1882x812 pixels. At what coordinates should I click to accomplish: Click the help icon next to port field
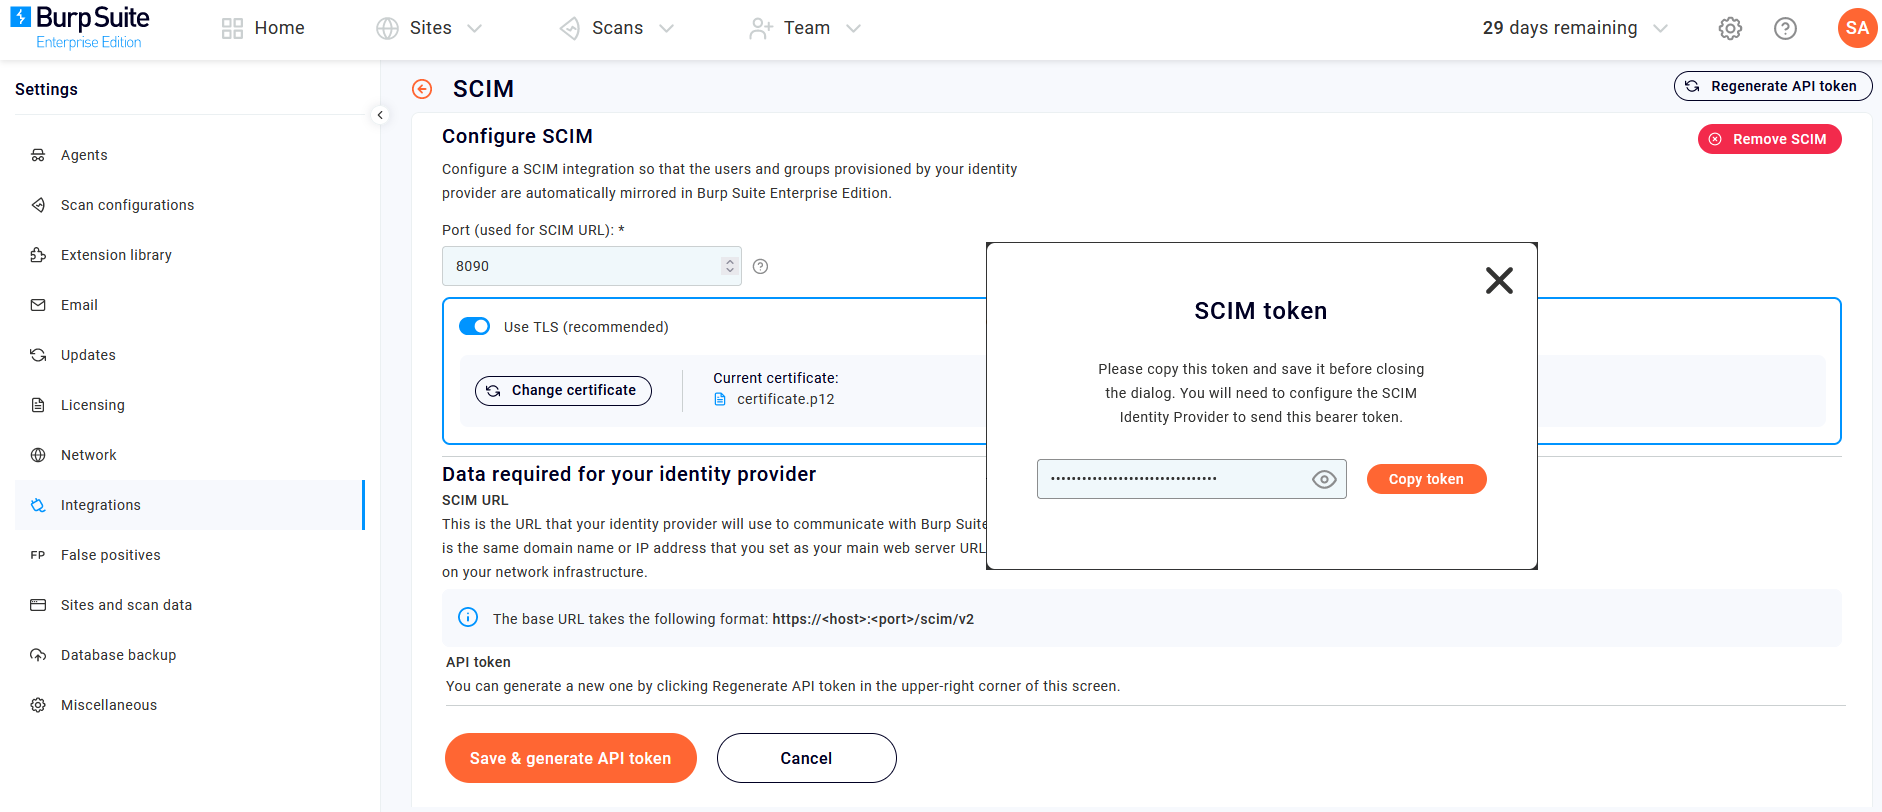760,266
